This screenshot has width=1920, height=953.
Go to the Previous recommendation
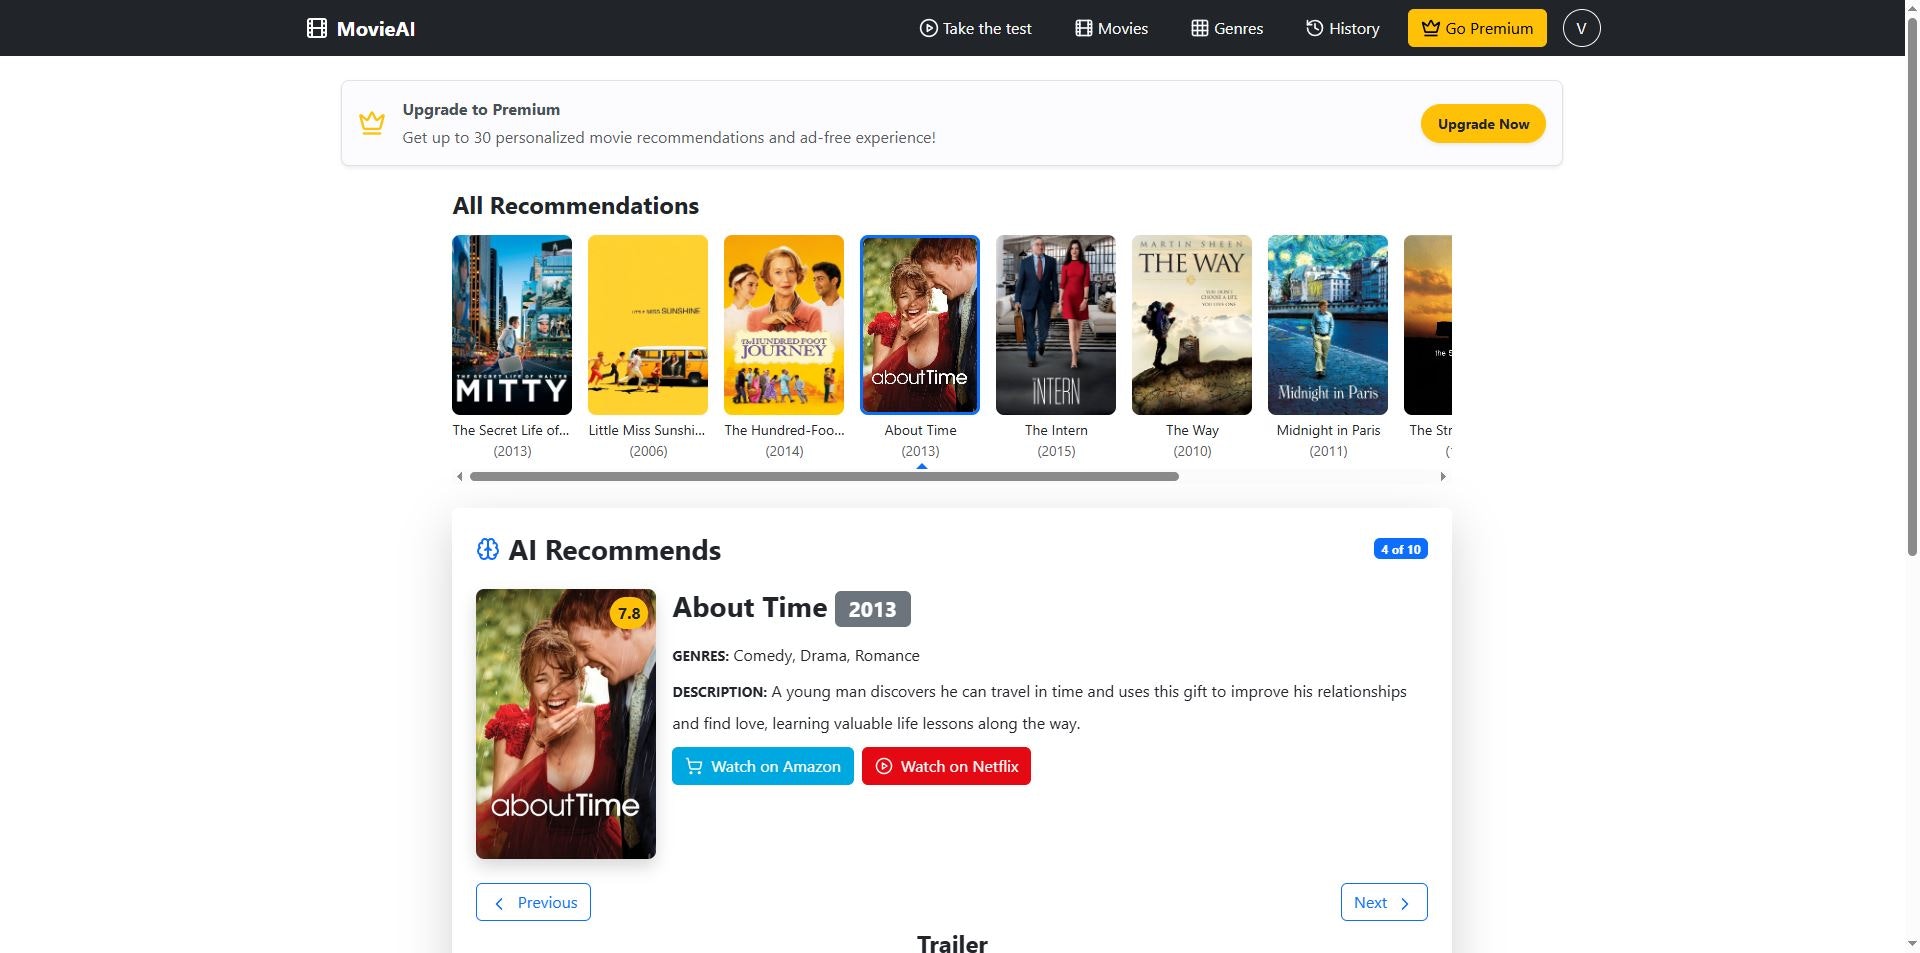(x=533, y=902)
